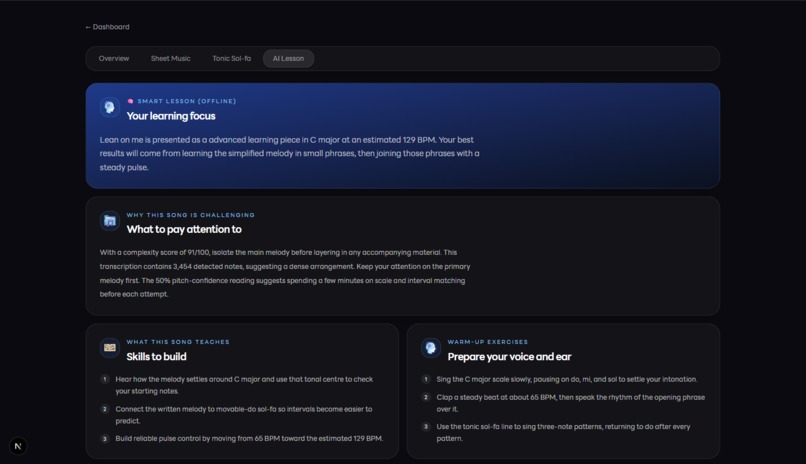Click the 'SMART LESSON (OFFLINE)' label
The height and width of the screenshot is (464, 806).
(x=187, y=101)
